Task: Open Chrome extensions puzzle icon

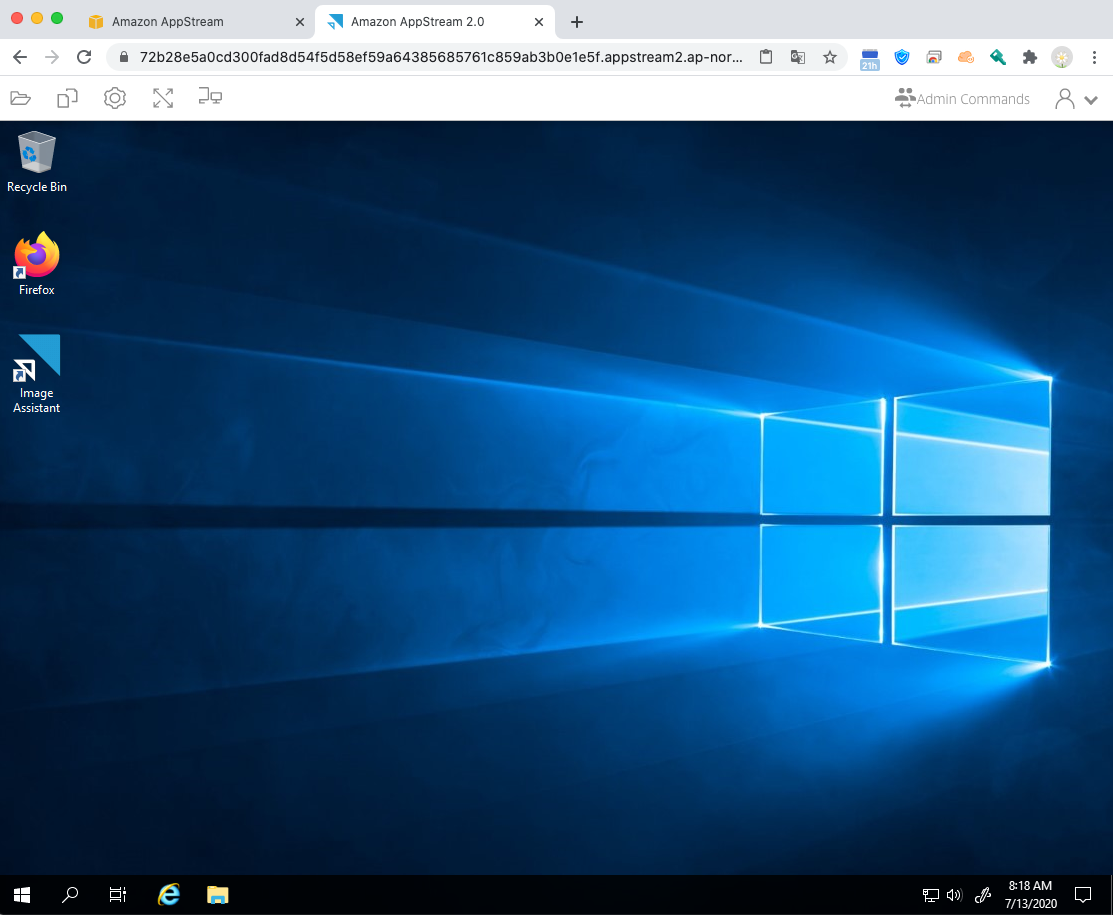Action: (1030, 57)
